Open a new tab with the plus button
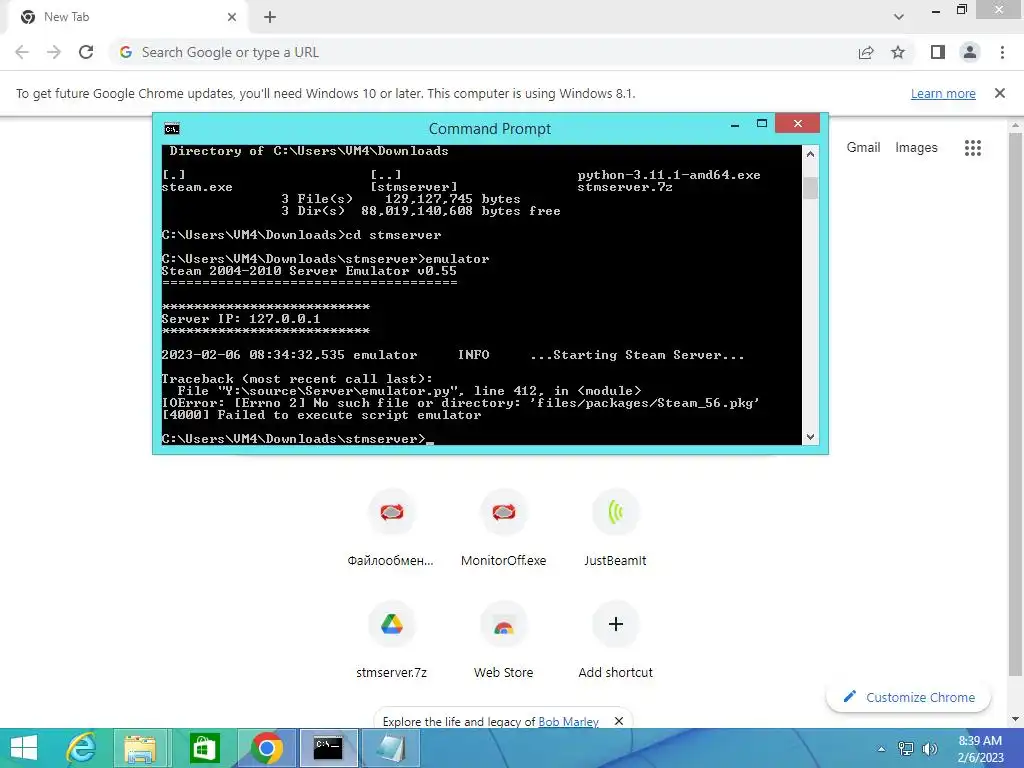This screenshot has height=768, width=1024. pyautogui.click(x=270, y=17)
